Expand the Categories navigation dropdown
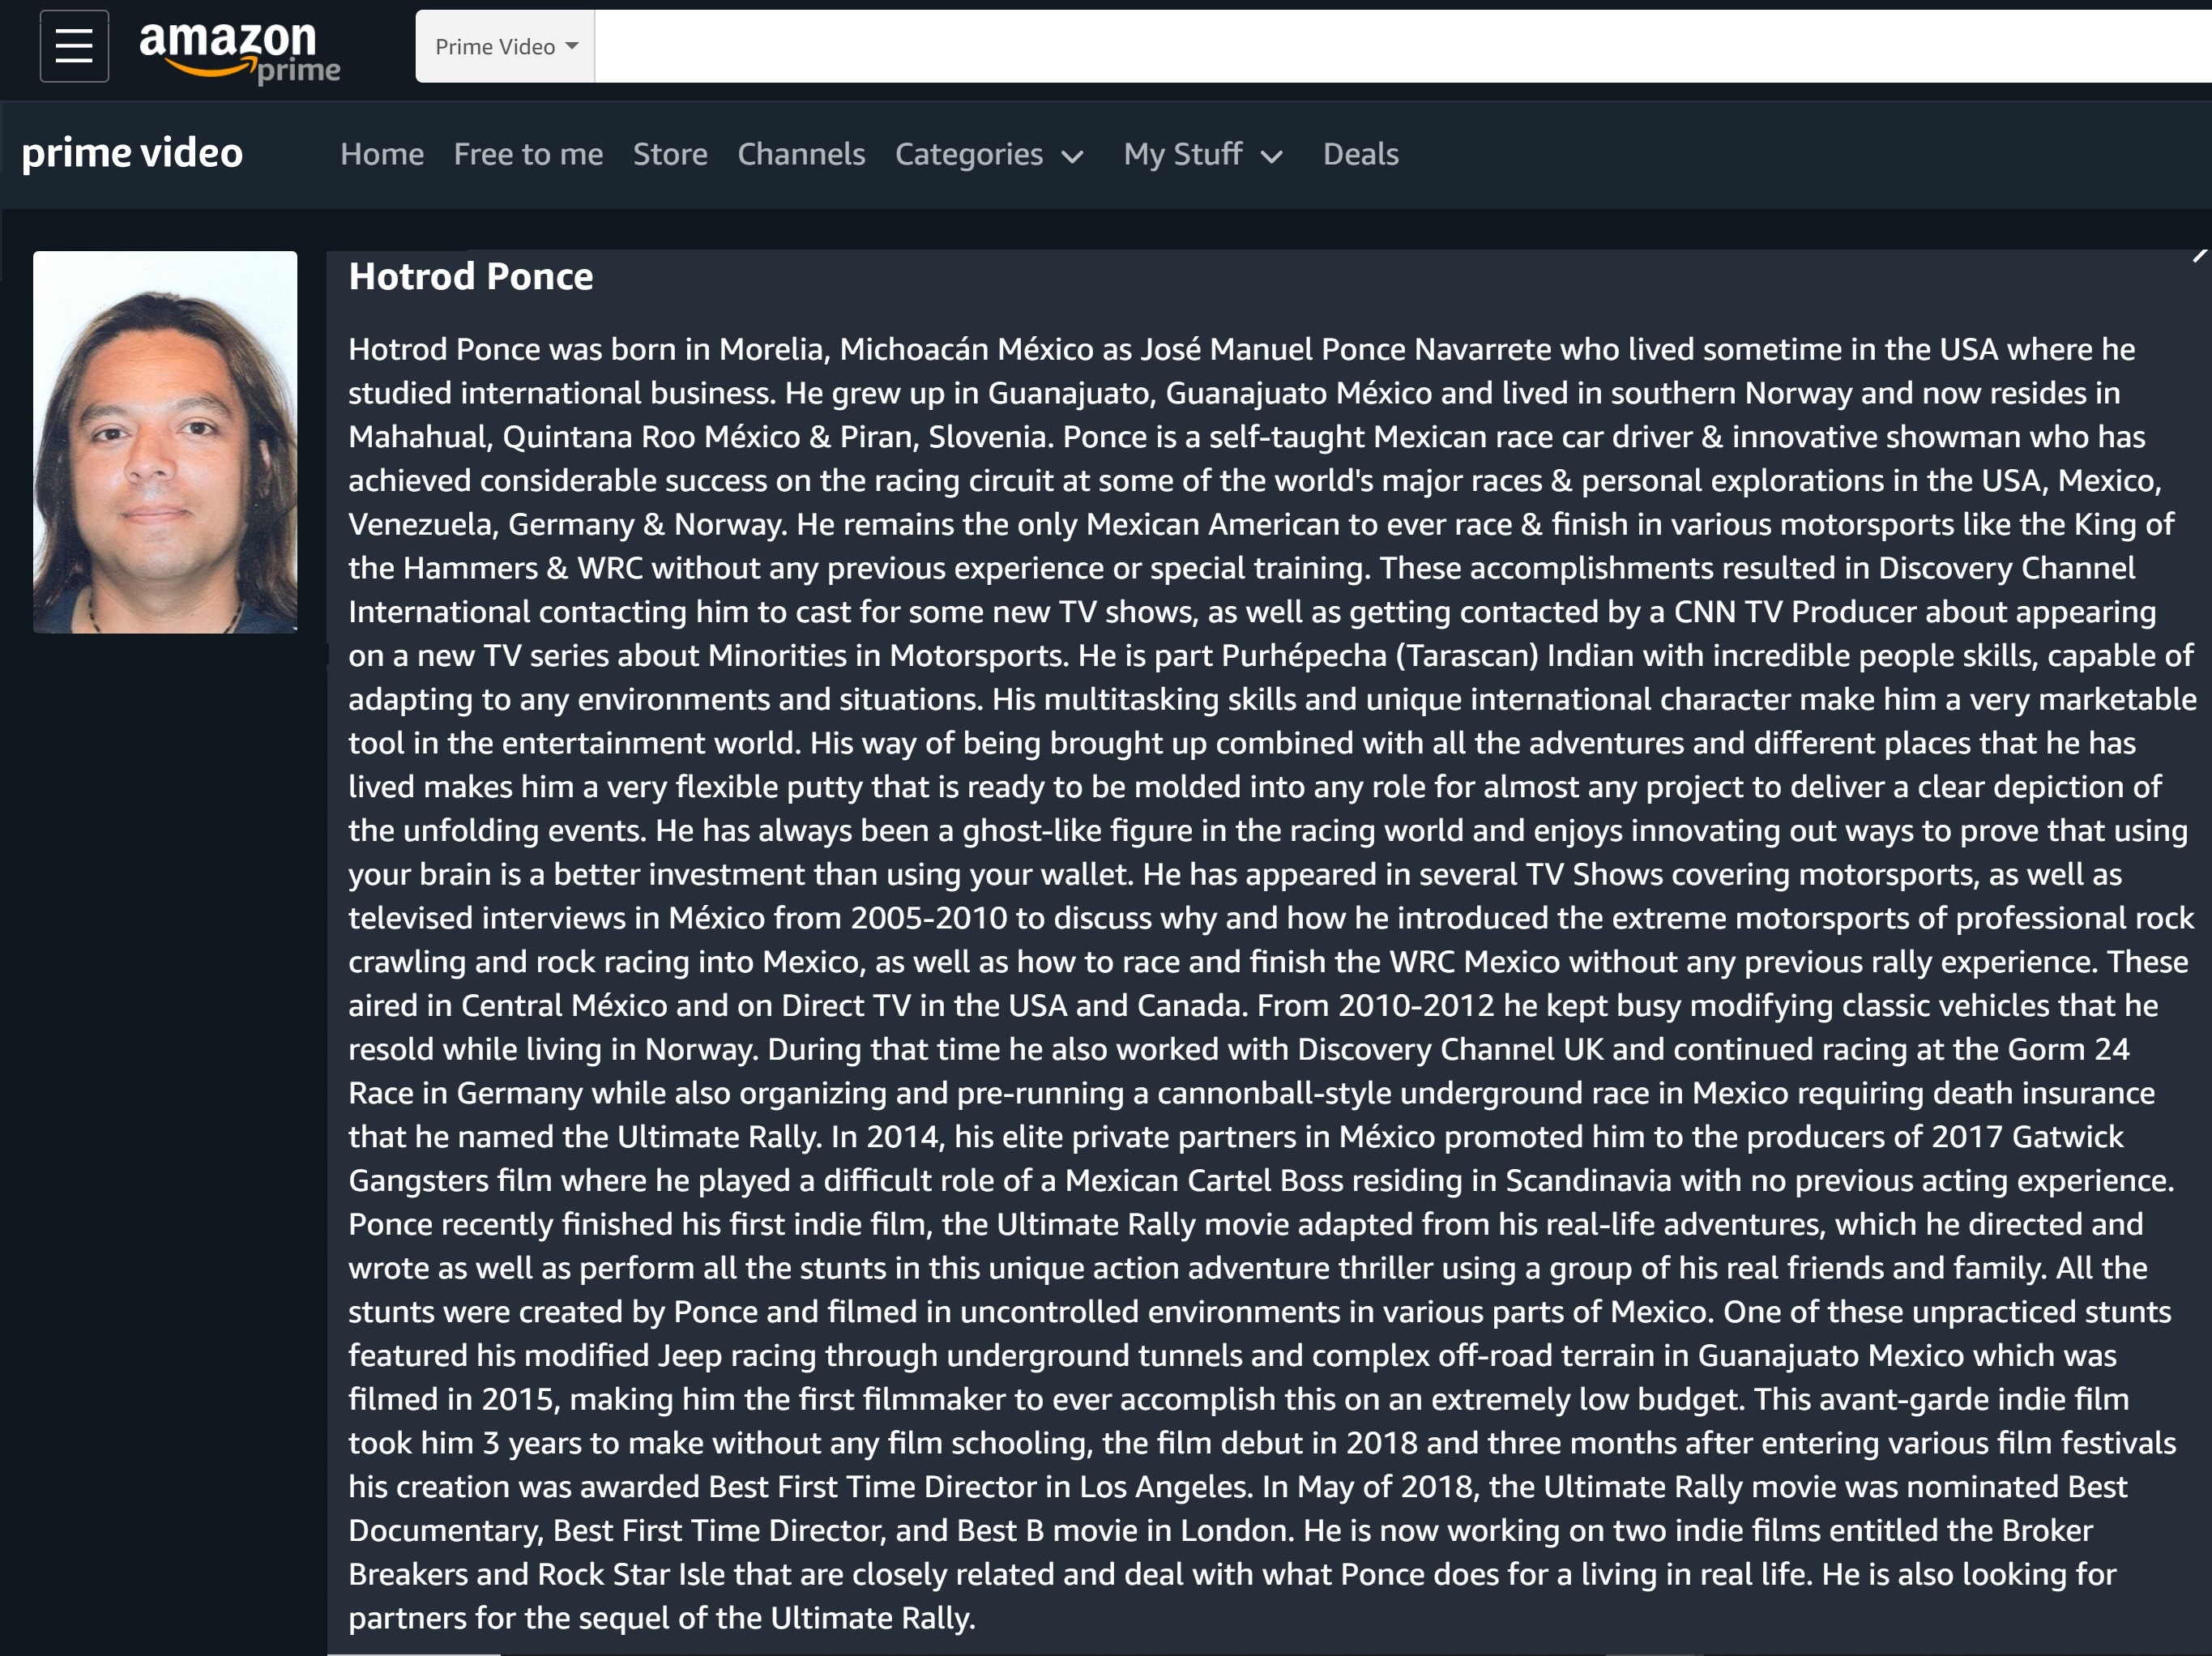The height and width of the screenshot is (1656, 2212). (x=983, y=155)
